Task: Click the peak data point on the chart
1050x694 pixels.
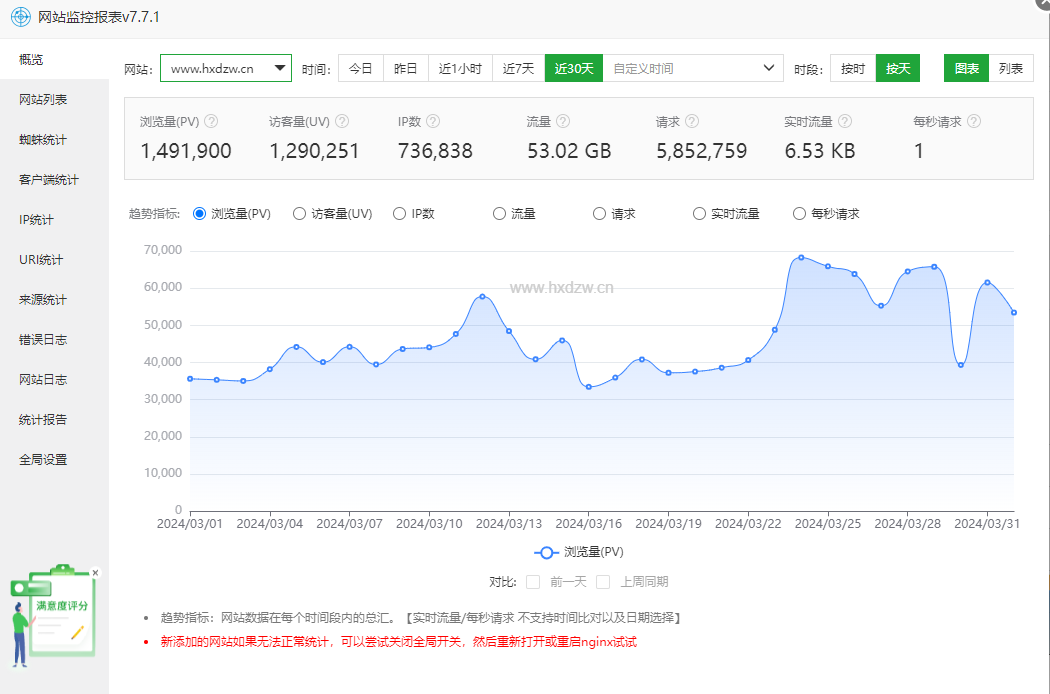Action: coord(801,257)
